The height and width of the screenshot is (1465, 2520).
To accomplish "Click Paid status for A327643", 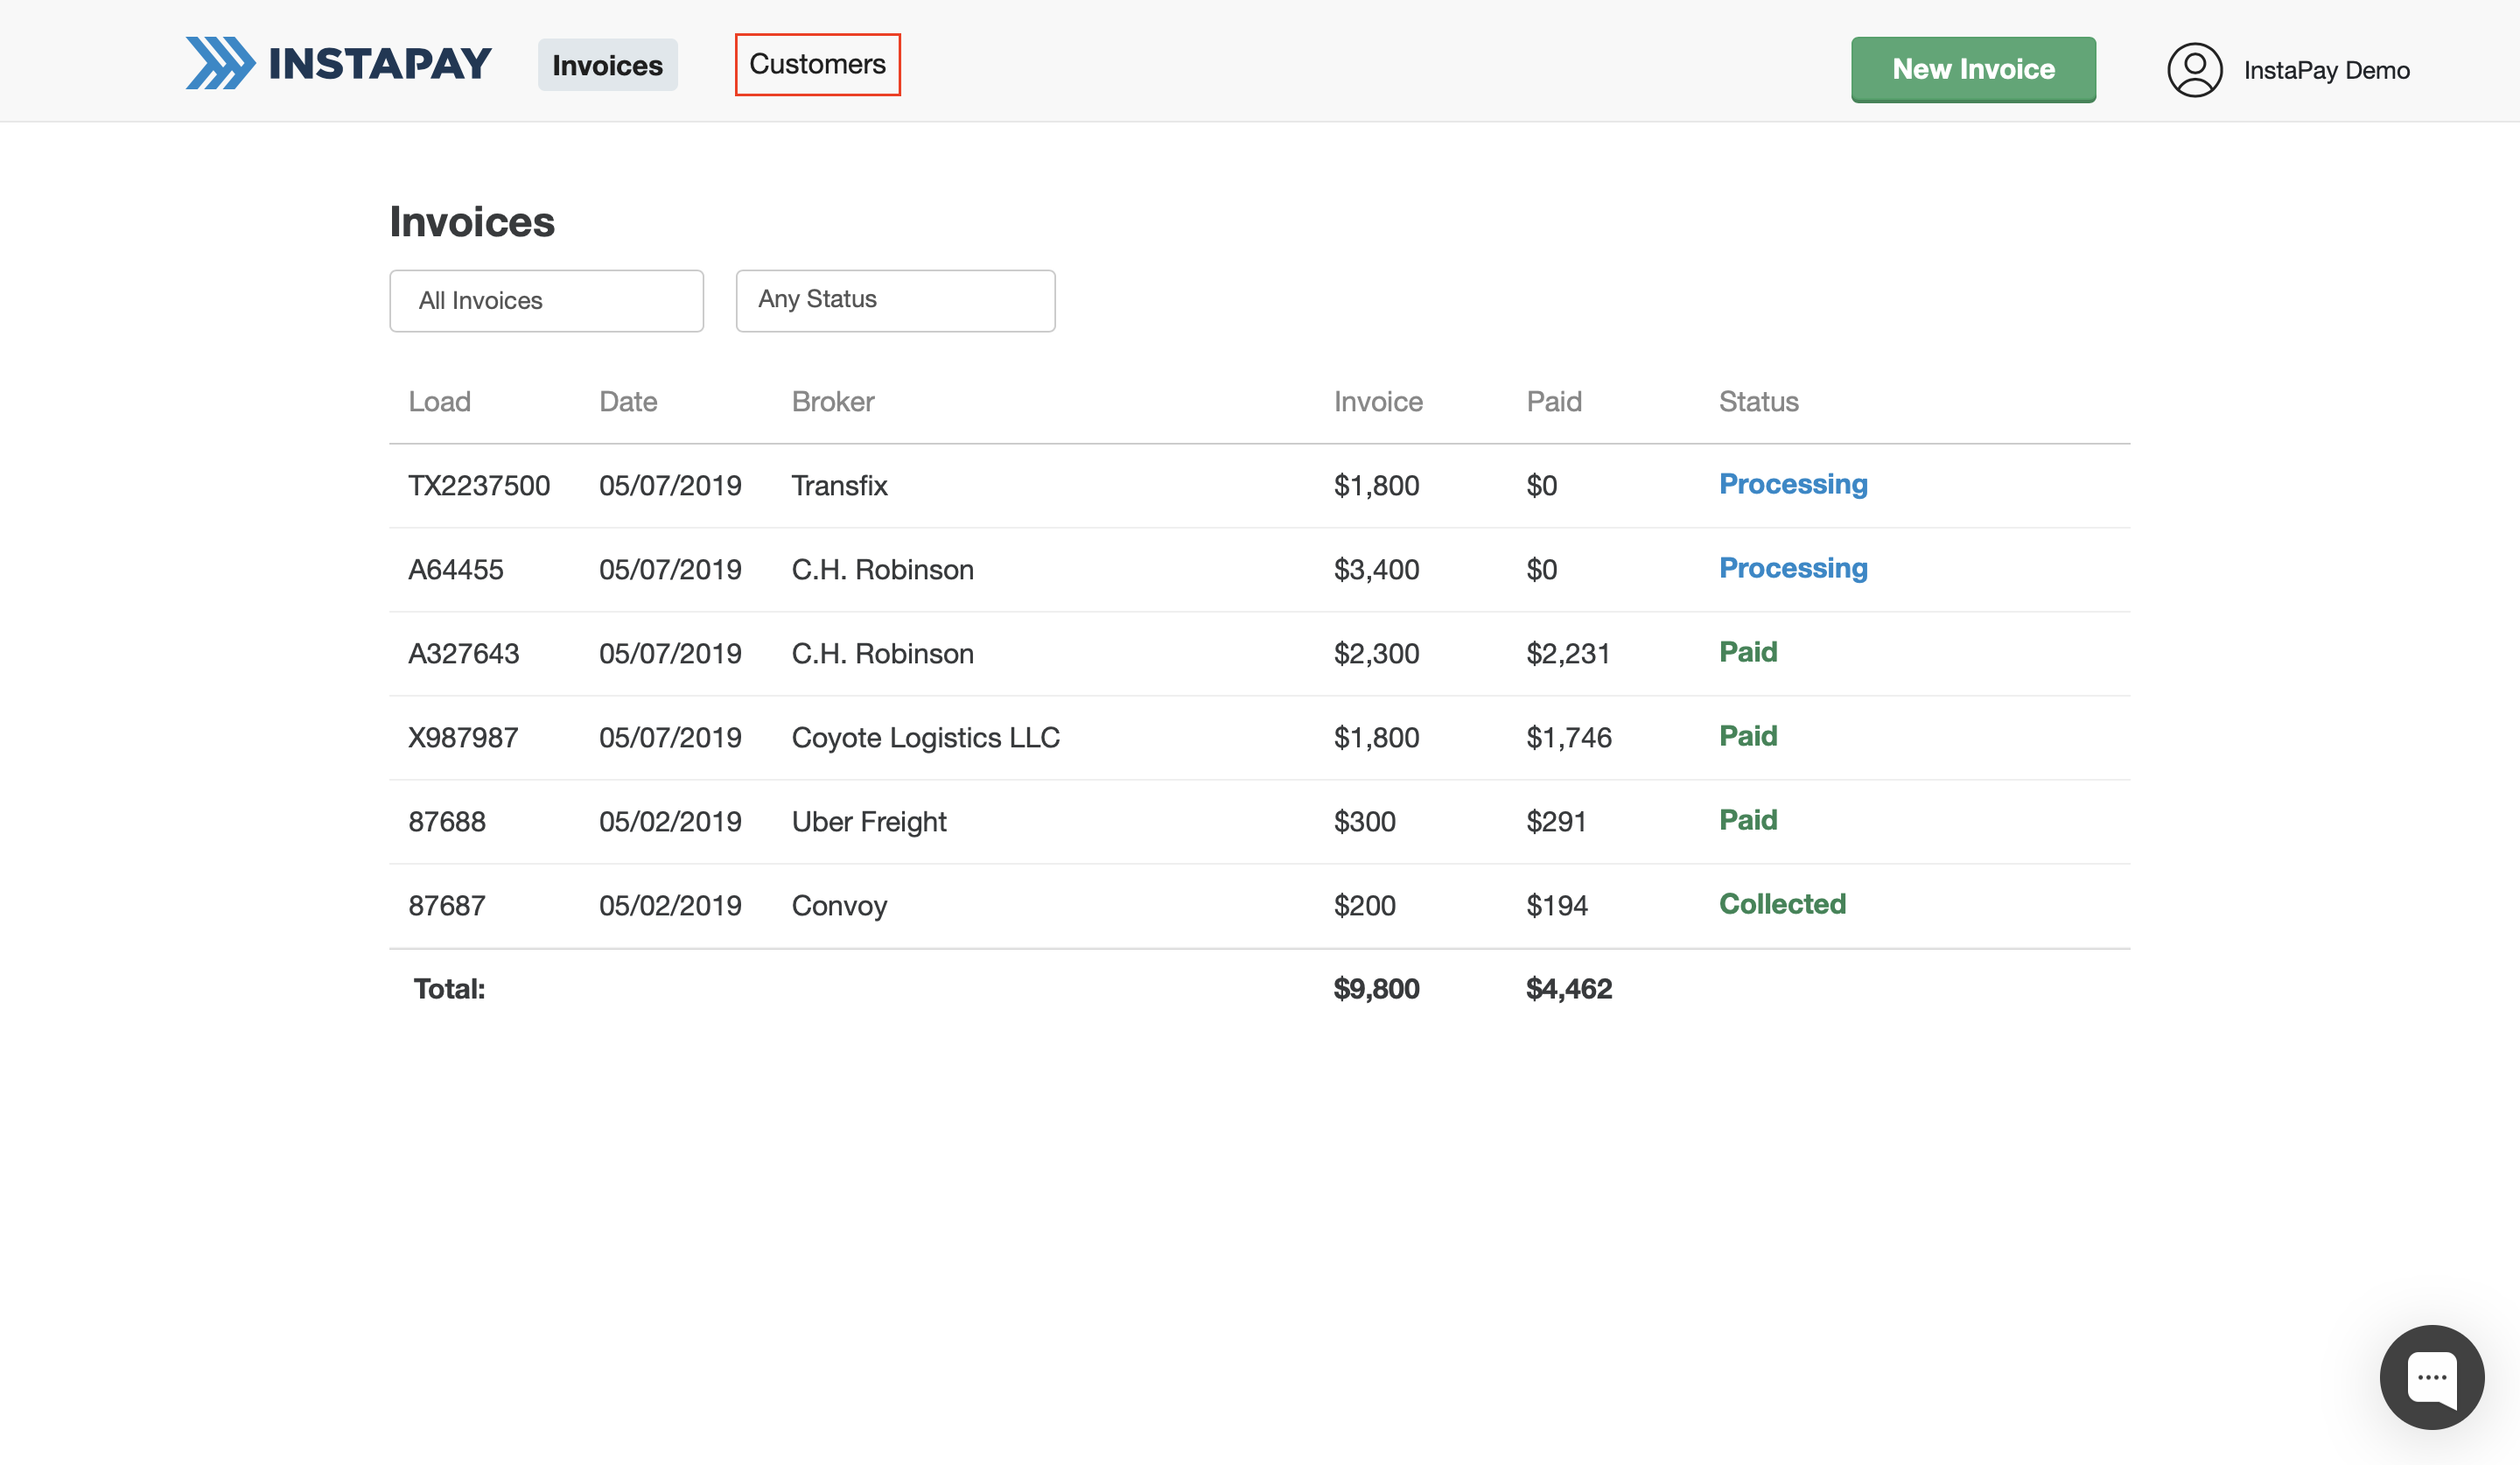I will [x=1747, y=651].
